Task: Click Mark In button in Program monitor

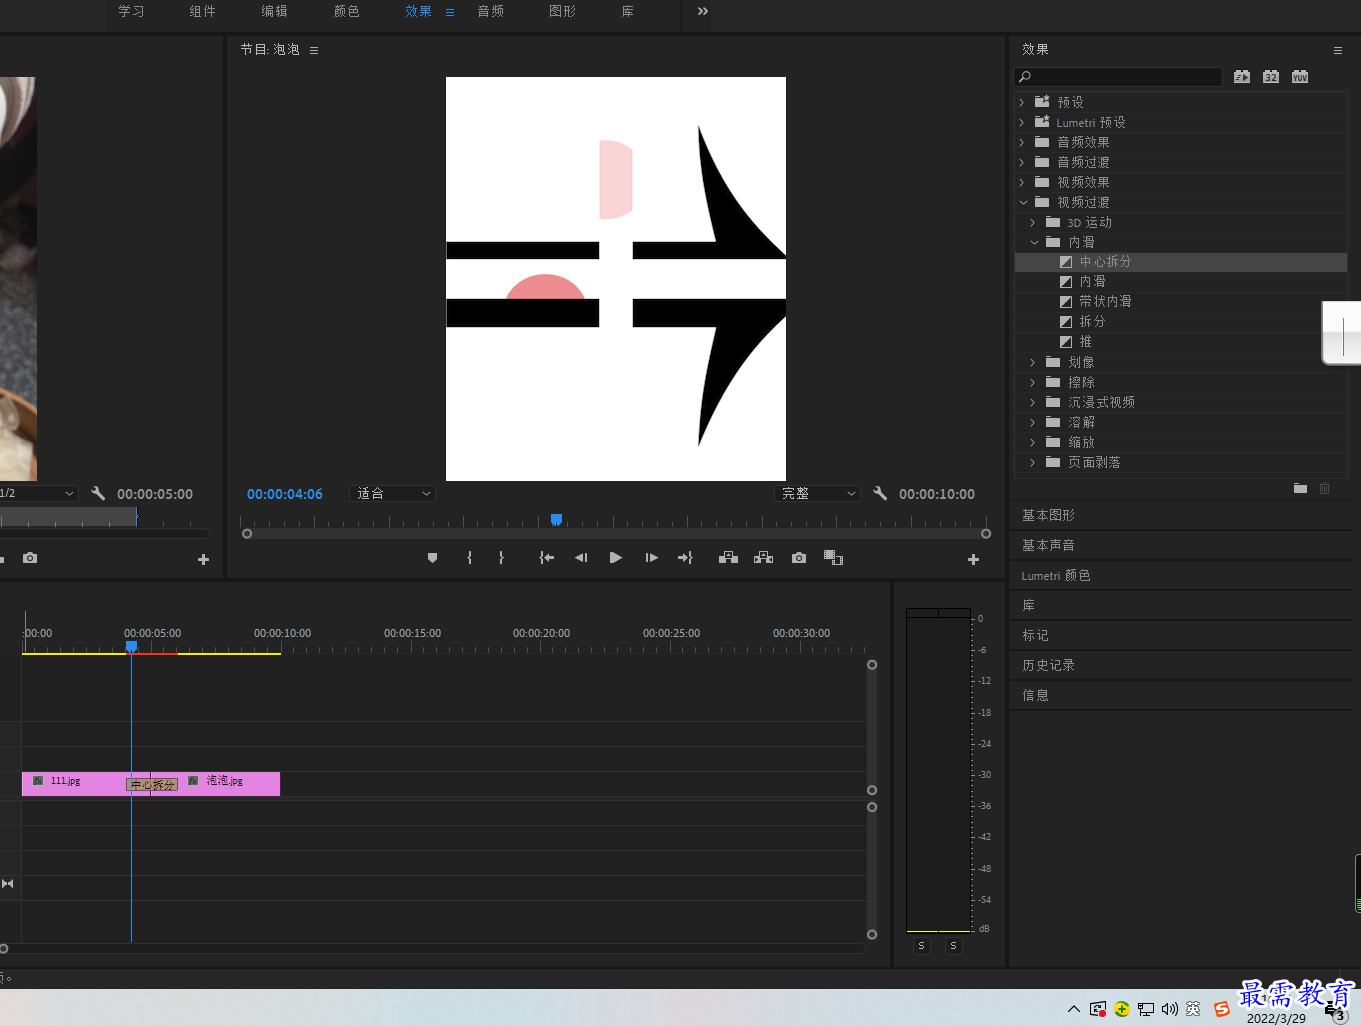Action: click(469, 558)
